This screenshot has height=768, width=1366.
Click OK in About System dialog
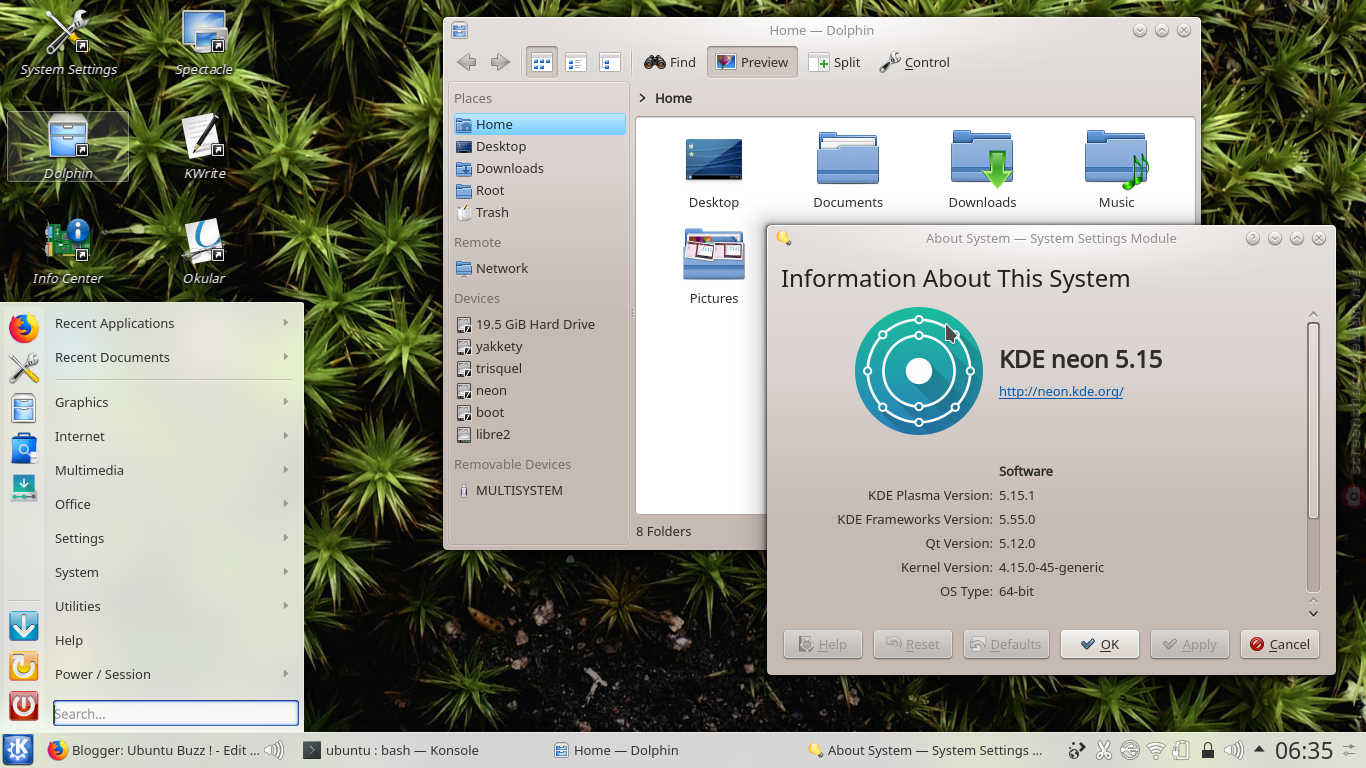pyautogui.click(x=1100, y=644)
